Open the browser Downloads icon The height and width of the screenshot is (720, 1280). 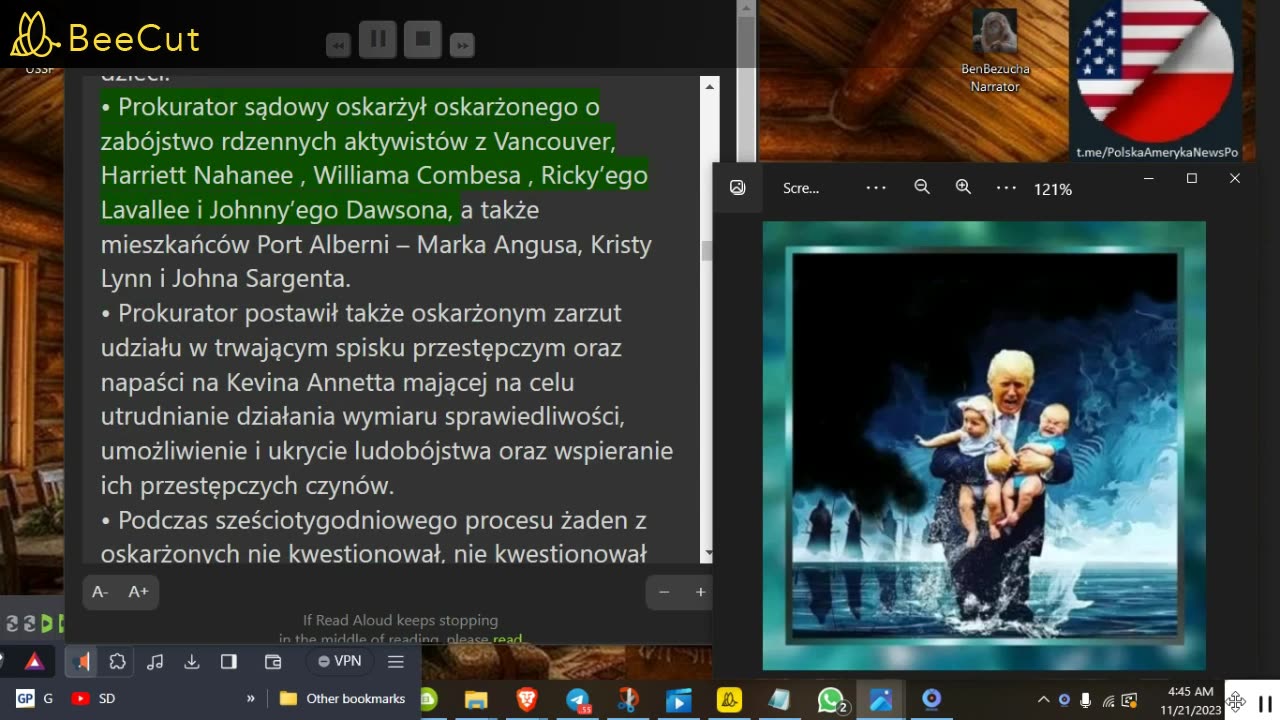point(192,661)
